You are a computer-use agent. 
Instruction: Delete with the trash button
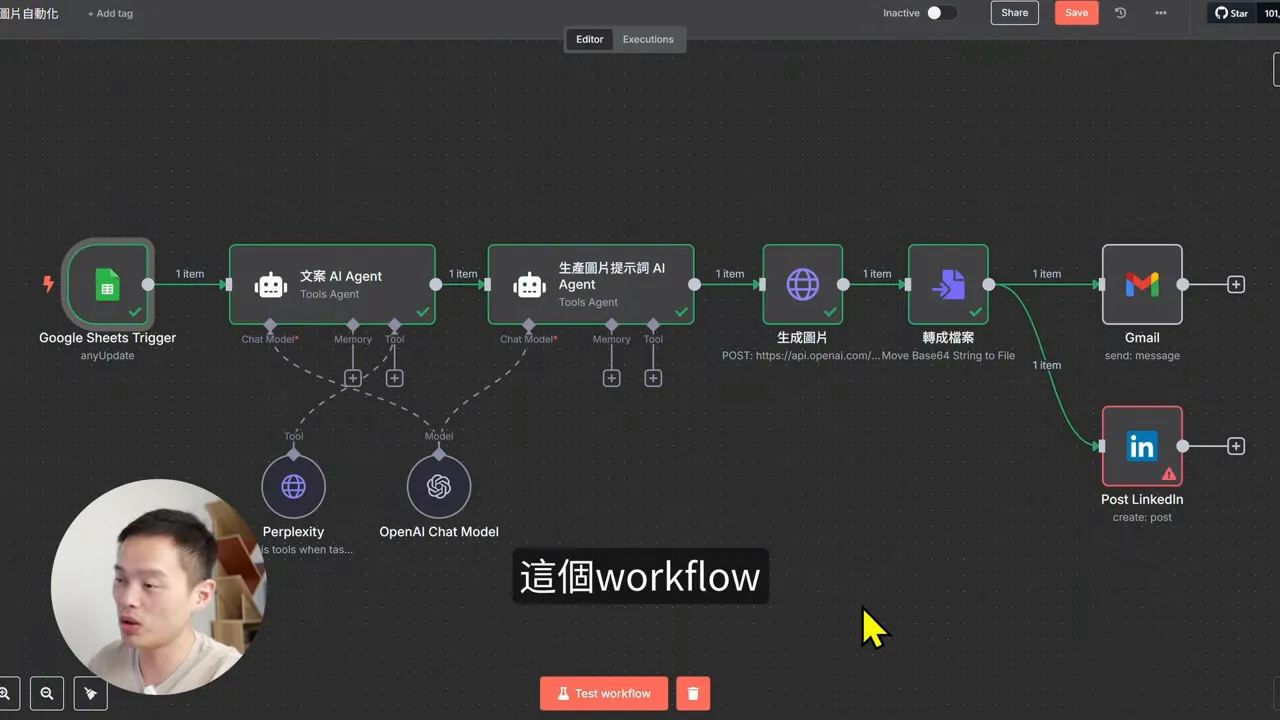coord(693,693)
